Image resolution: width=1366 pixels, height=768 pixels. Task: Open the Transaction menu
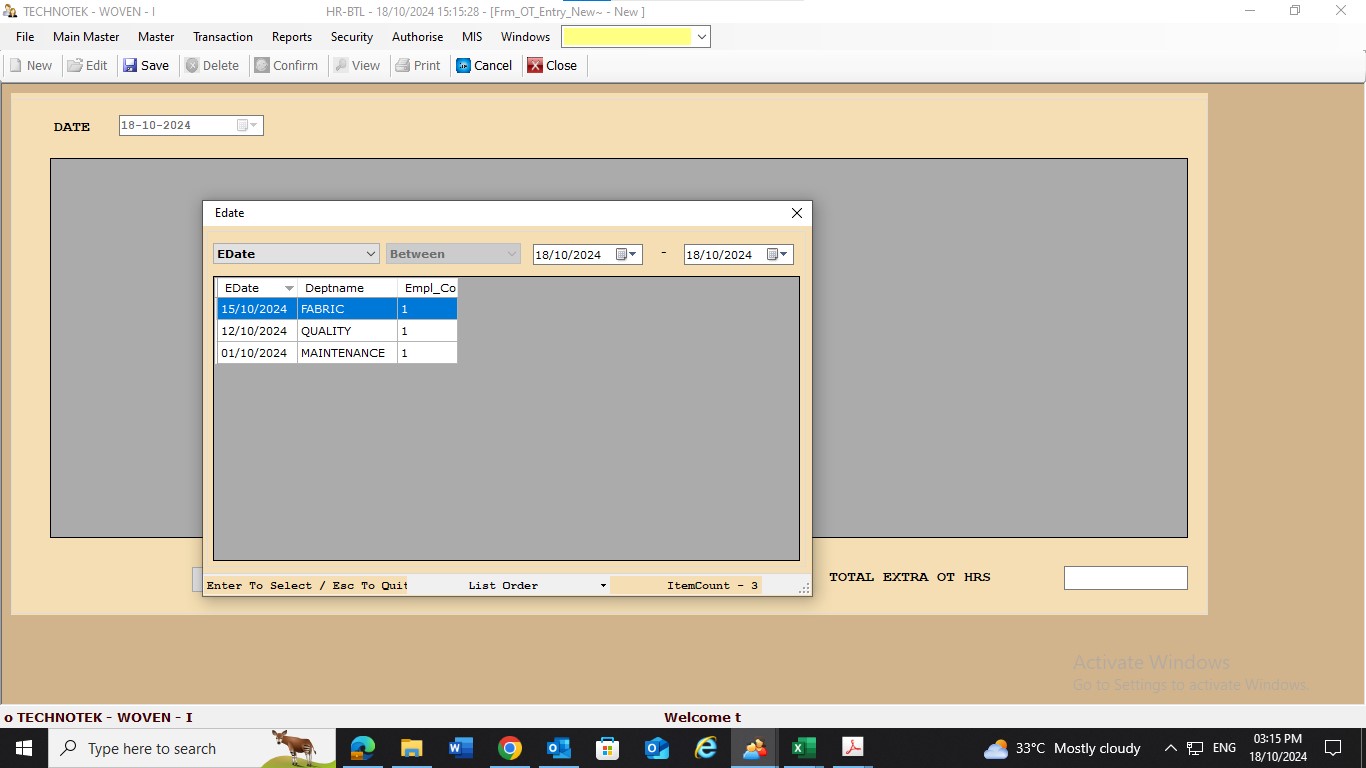pos(223,37)
